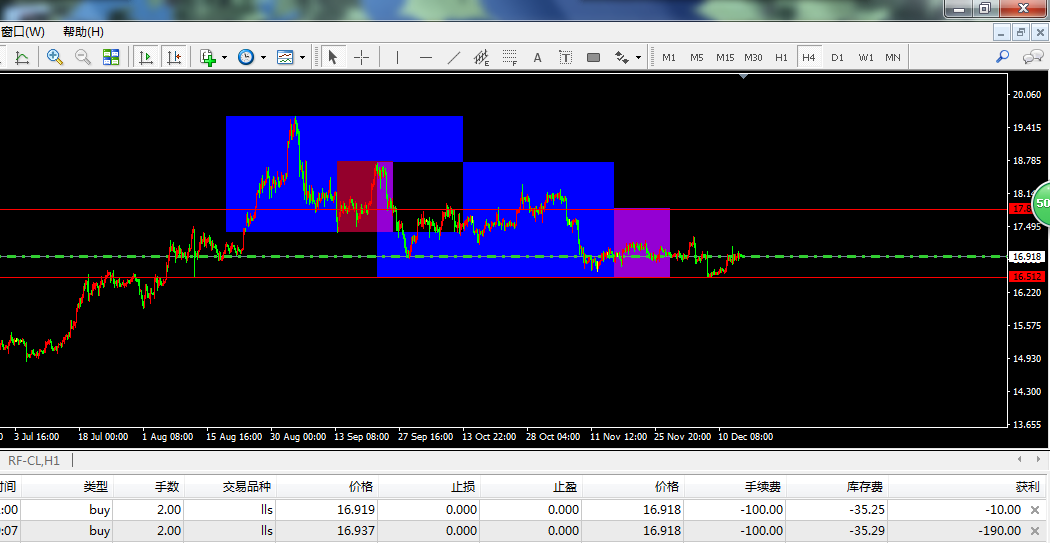Set timeframe to D1

(837, 57)
